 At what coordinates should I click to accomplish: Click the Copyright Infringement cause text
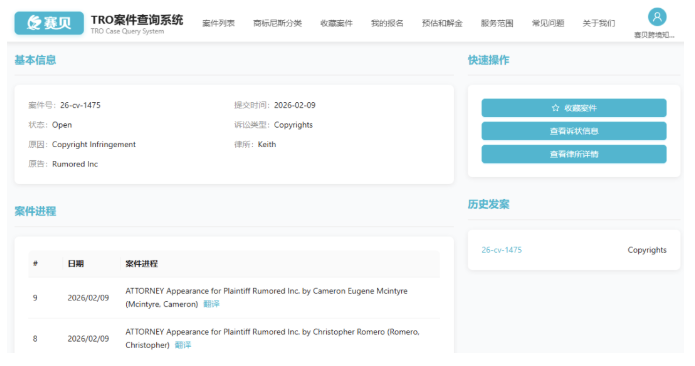(94, 144)
